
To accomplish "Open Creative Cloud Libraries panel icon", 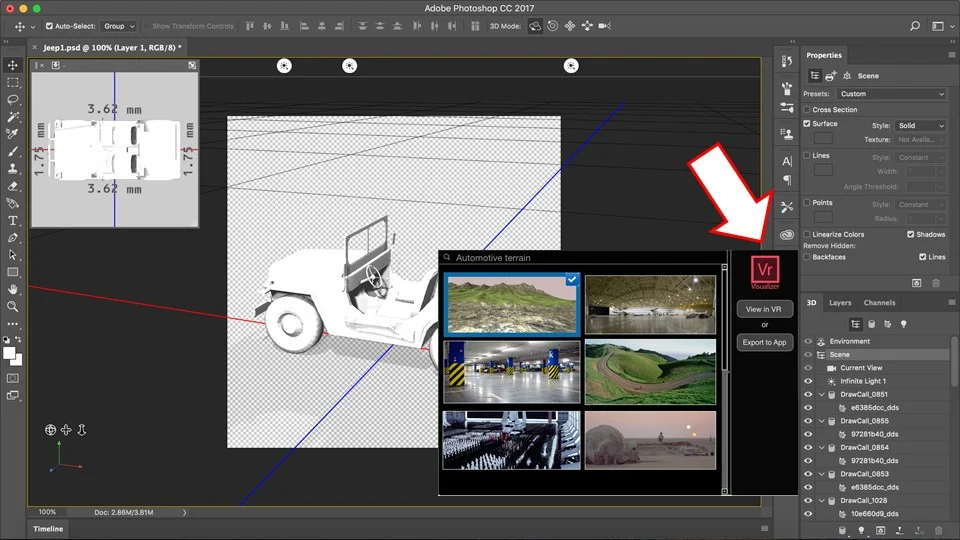I will (x=787, y=234).
